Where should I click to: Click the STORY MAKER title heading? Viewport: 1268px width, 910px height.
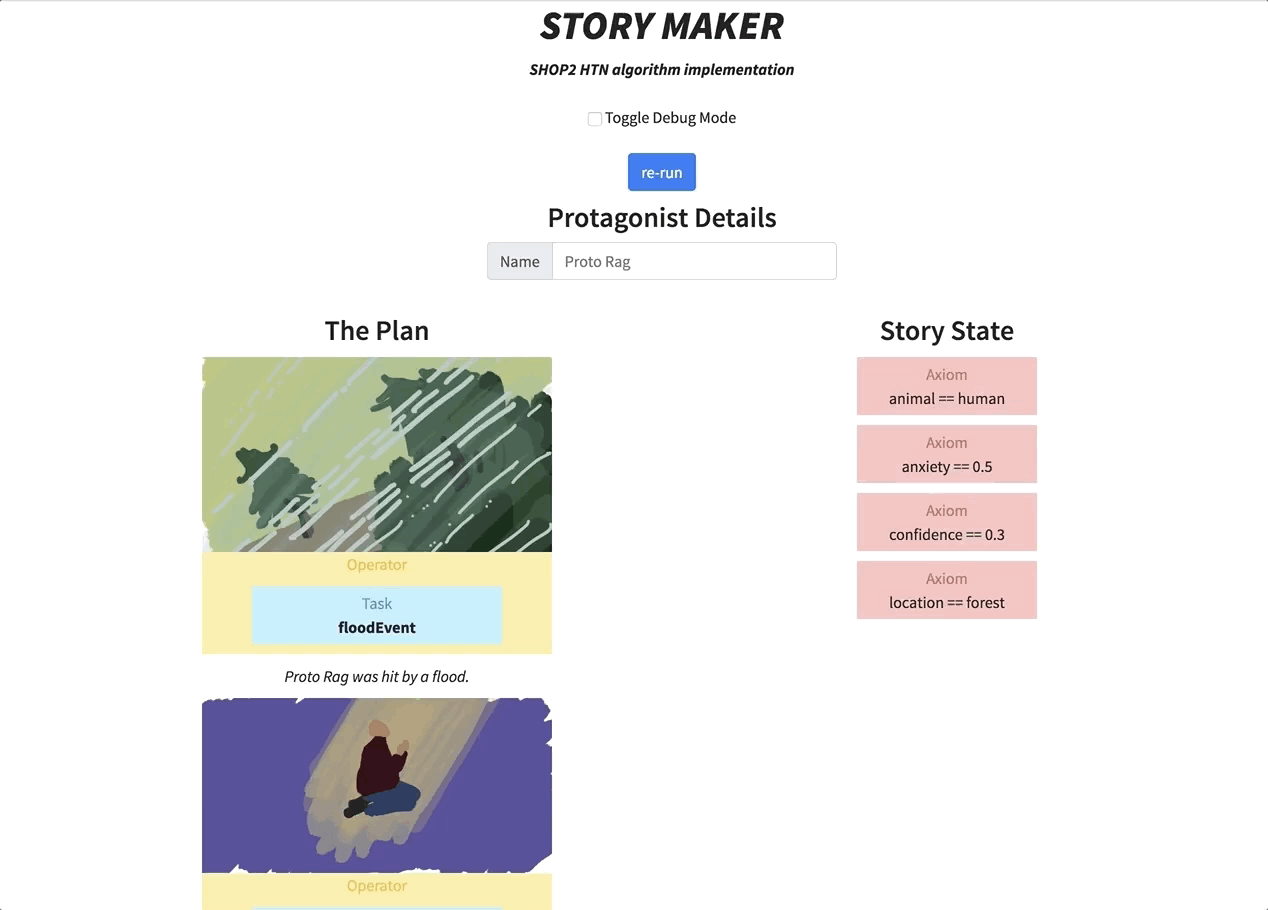(661, 27)
